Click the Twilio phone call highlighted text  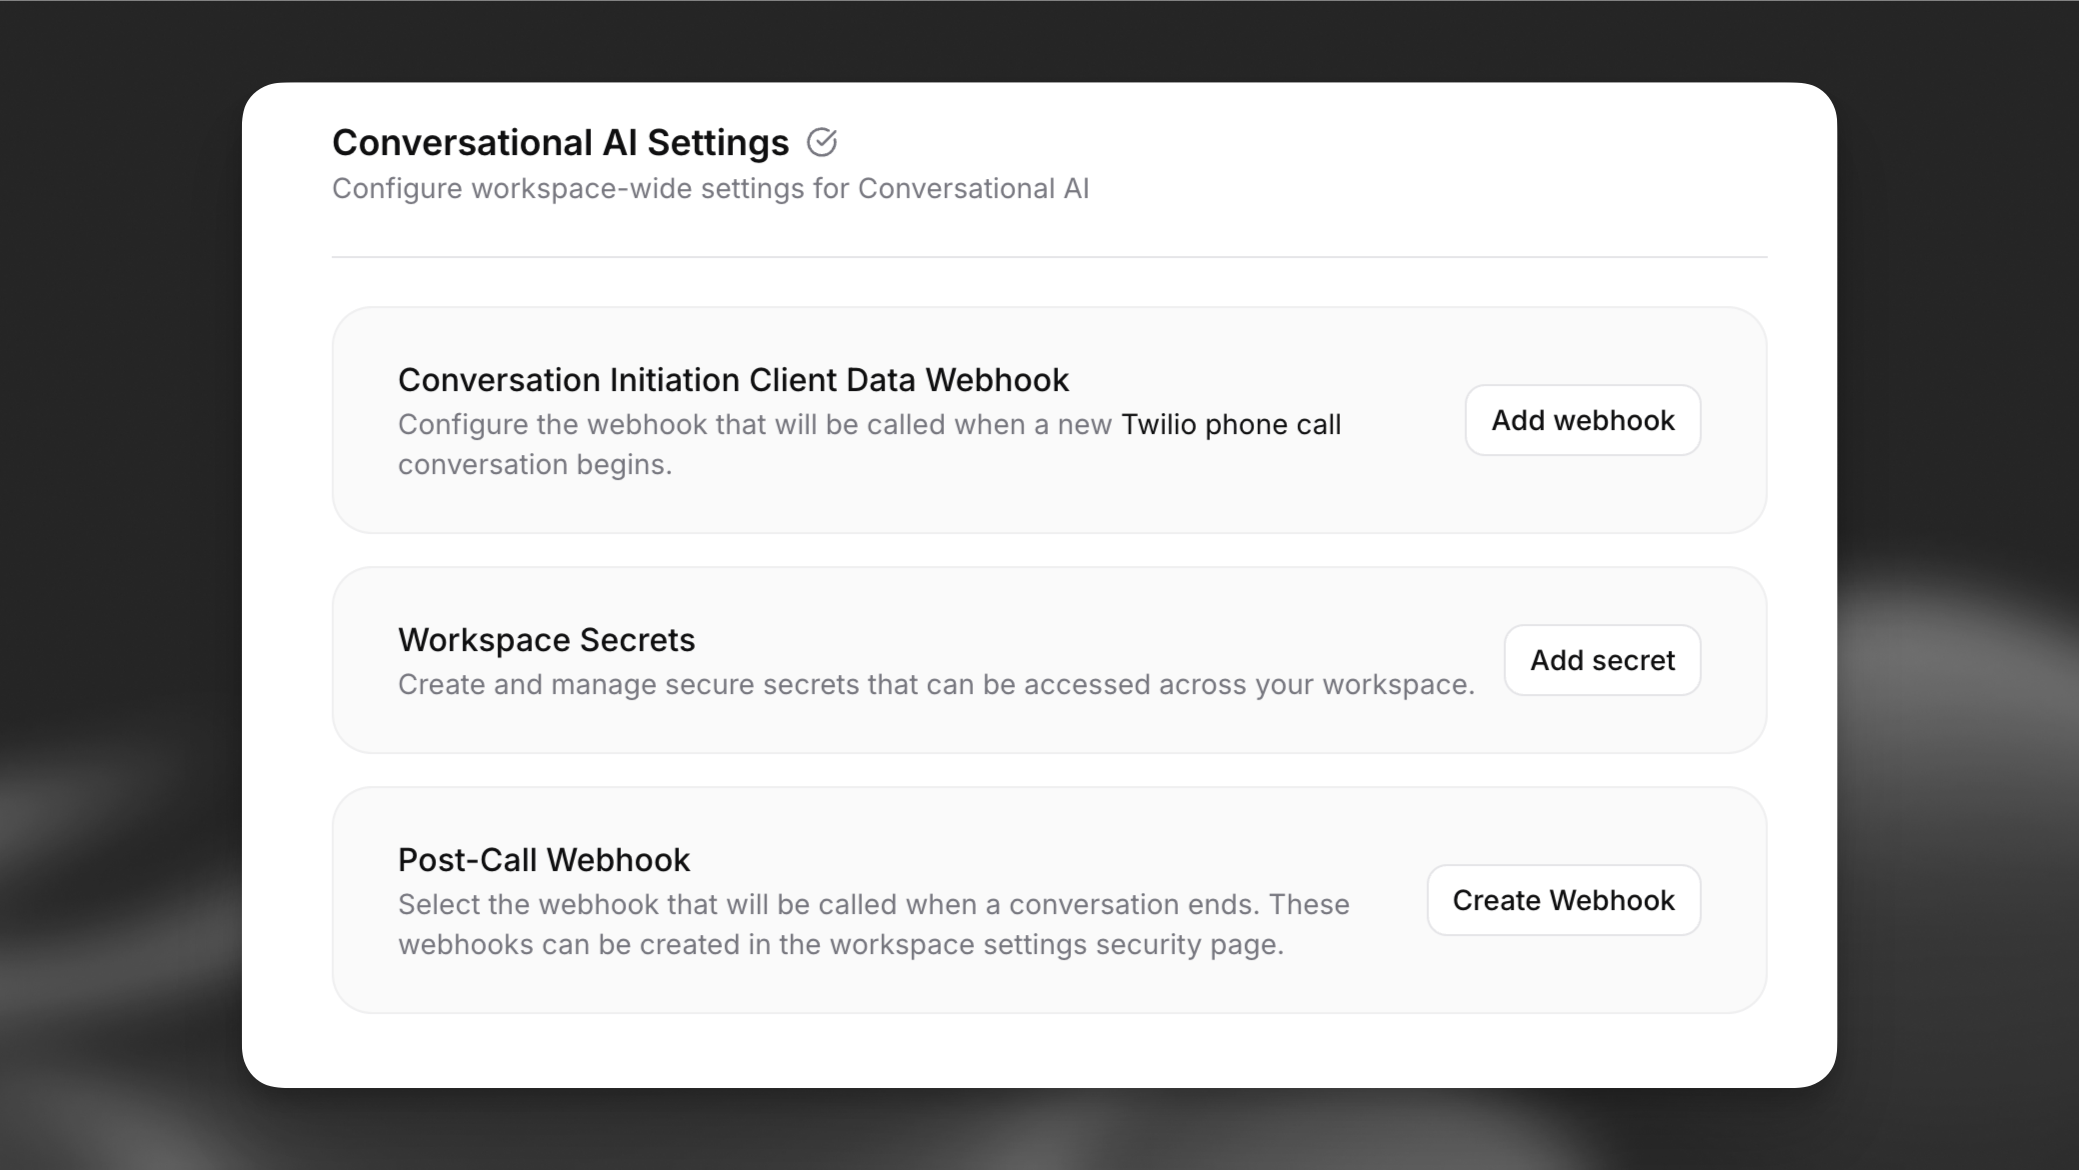[x=1231, y=424]
